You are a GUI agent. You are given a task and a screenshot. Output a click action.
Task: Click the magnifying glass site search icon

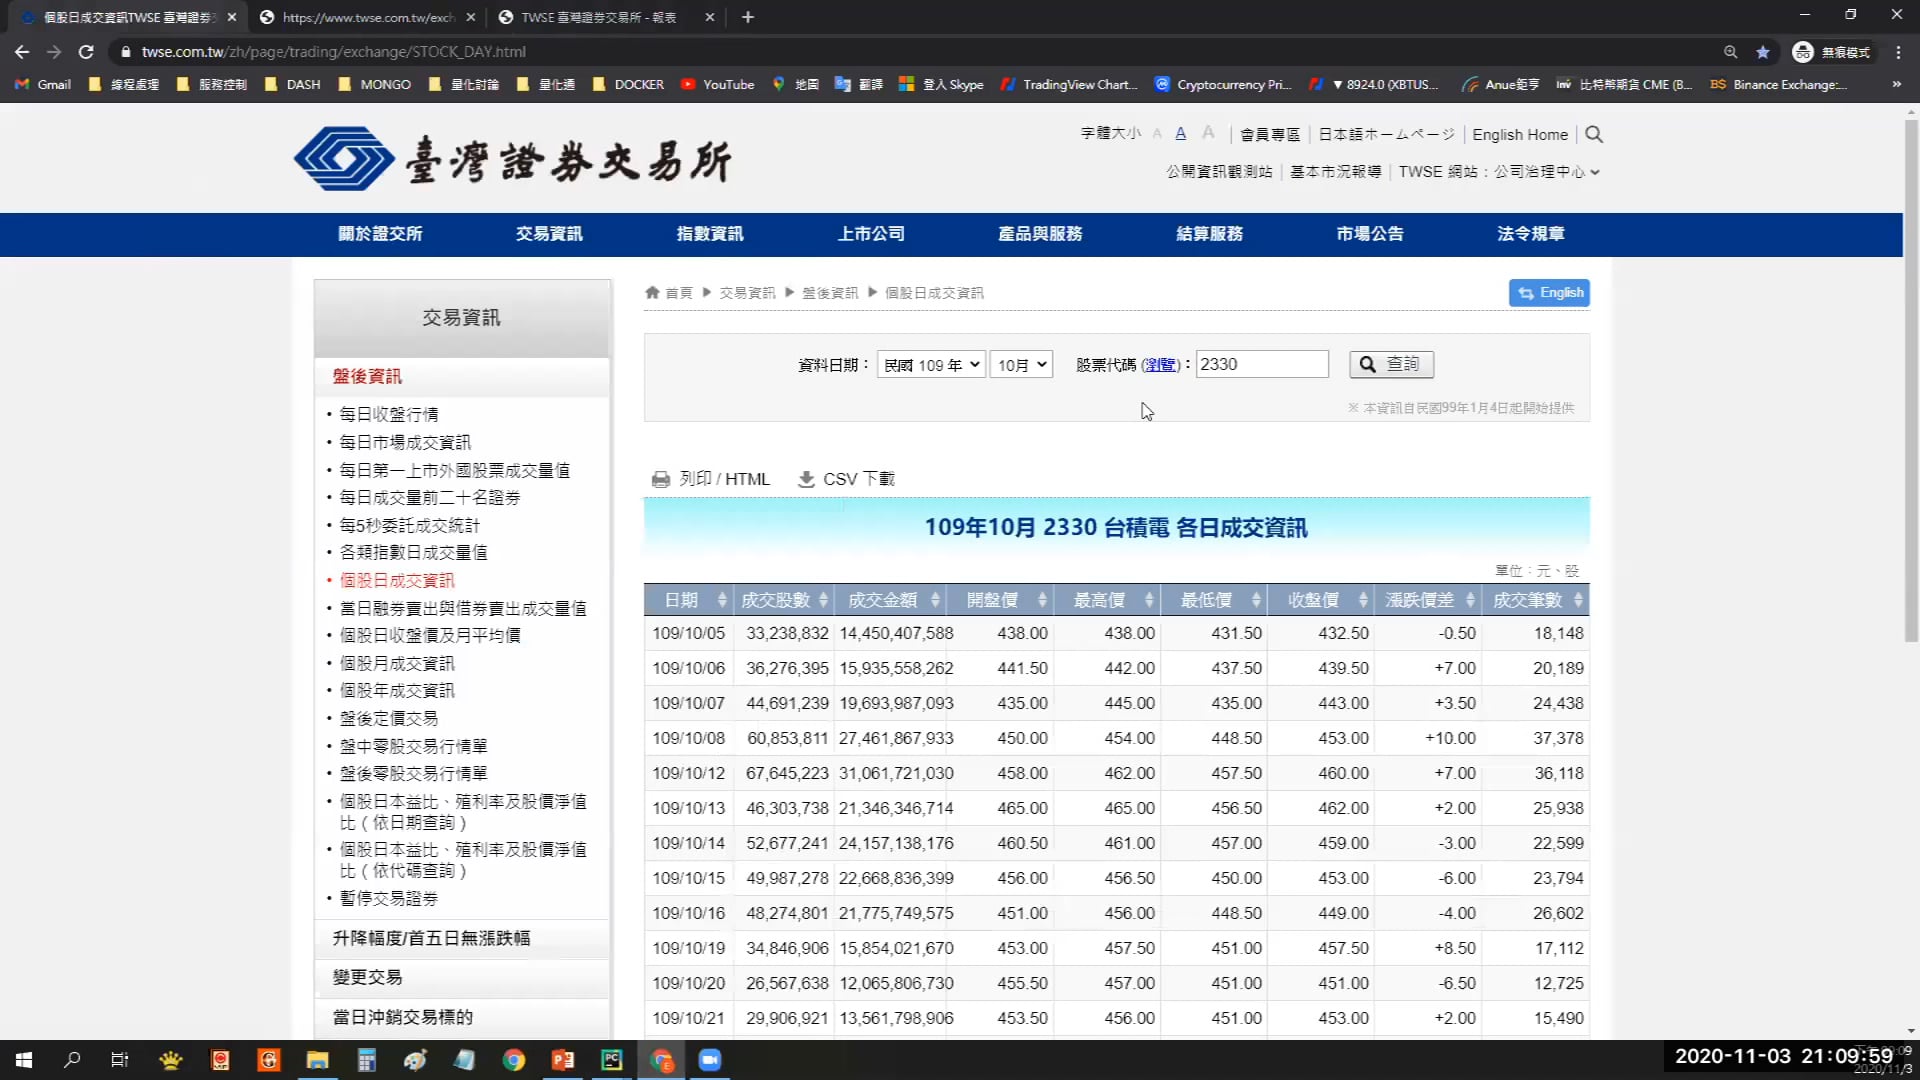pyautogui.click(x=1592, y=134)
